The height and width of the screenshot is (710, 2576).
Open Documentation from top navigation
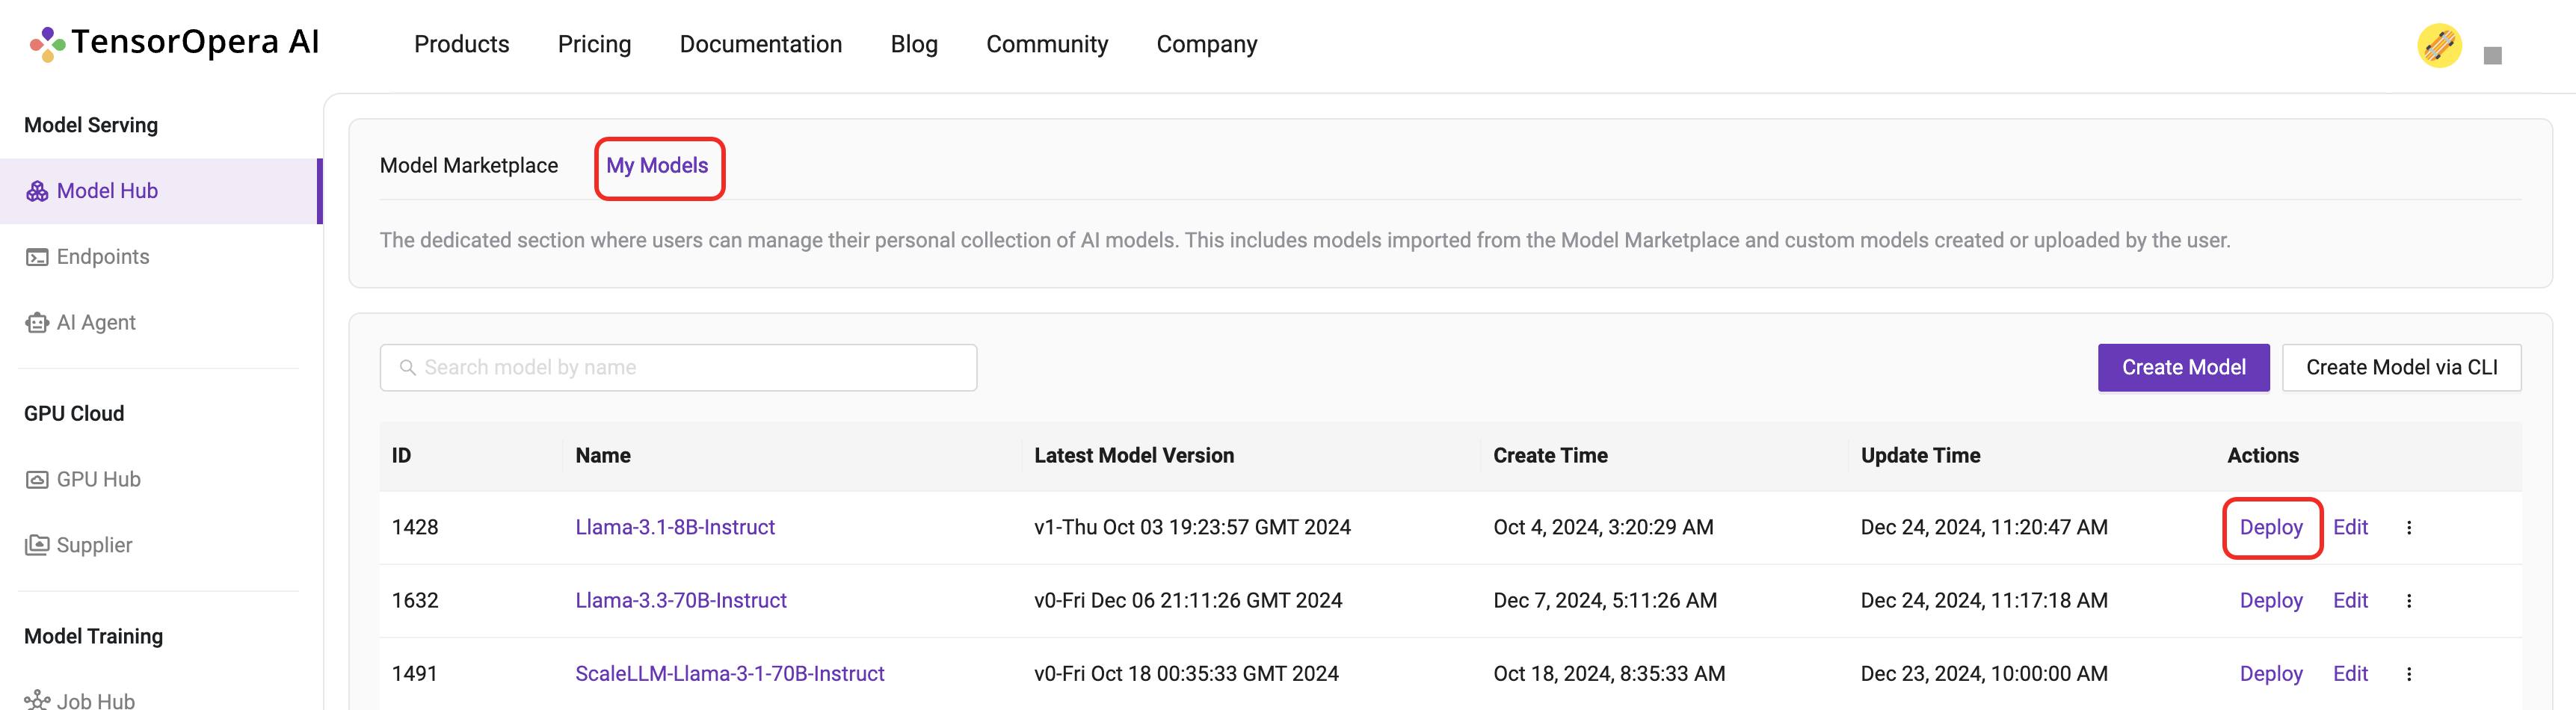coord(760,44)
